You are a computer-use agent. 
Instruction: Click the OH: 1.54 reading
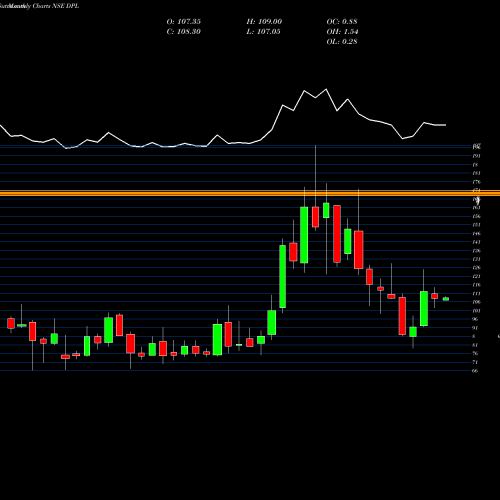(342, 32)
